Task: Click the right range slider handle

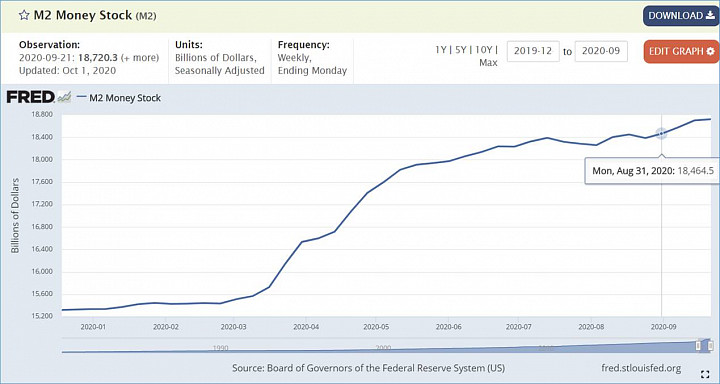Action: [x=710, y=345]
